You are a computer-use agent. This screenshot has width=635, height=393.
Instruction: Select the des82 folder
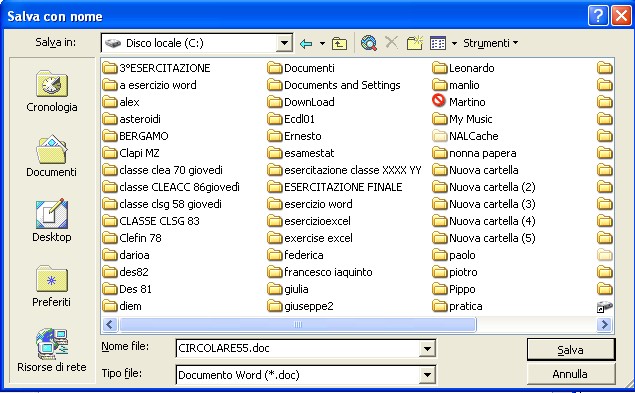(126, 272)
